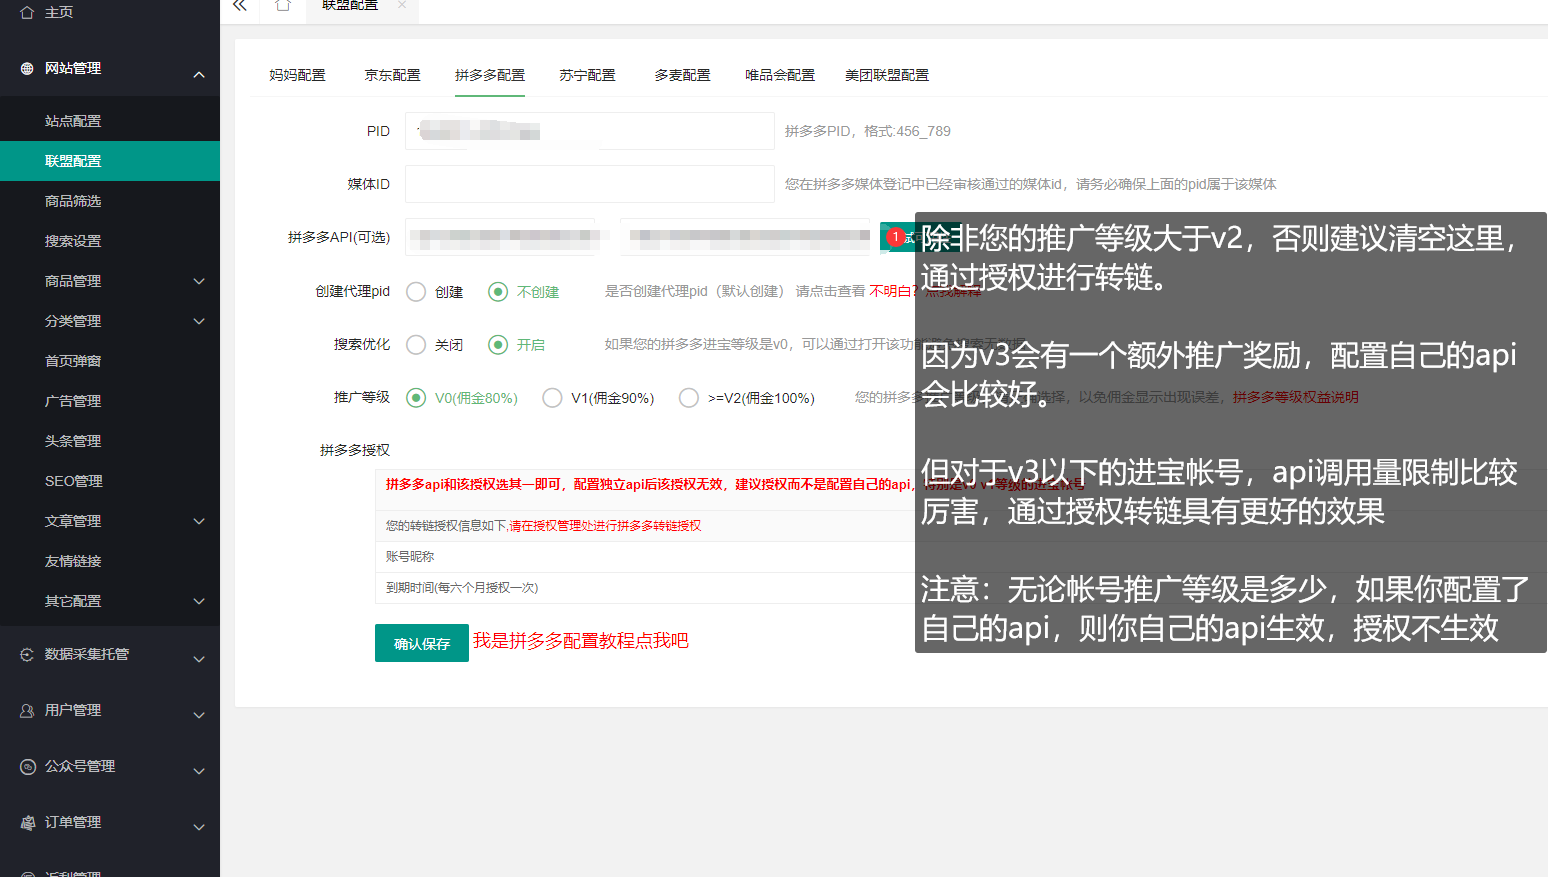This screenshot has width=1548, height=877.
Task: Close the 联盟配置 page tab
Action: tap(402, 5)
